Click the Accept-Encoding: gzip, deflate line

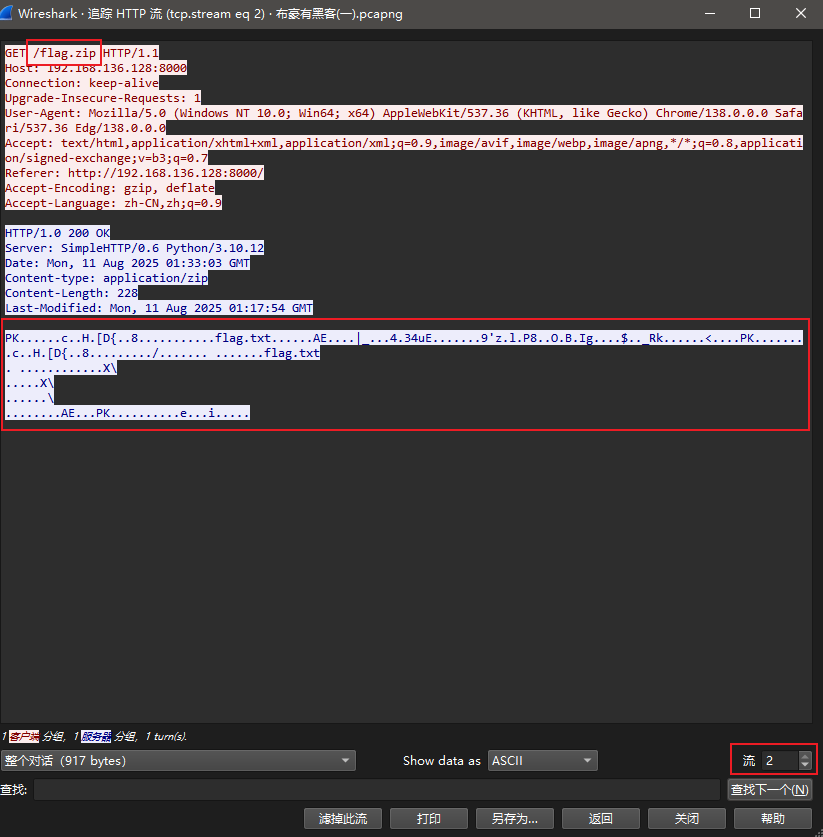click(110, 188)
